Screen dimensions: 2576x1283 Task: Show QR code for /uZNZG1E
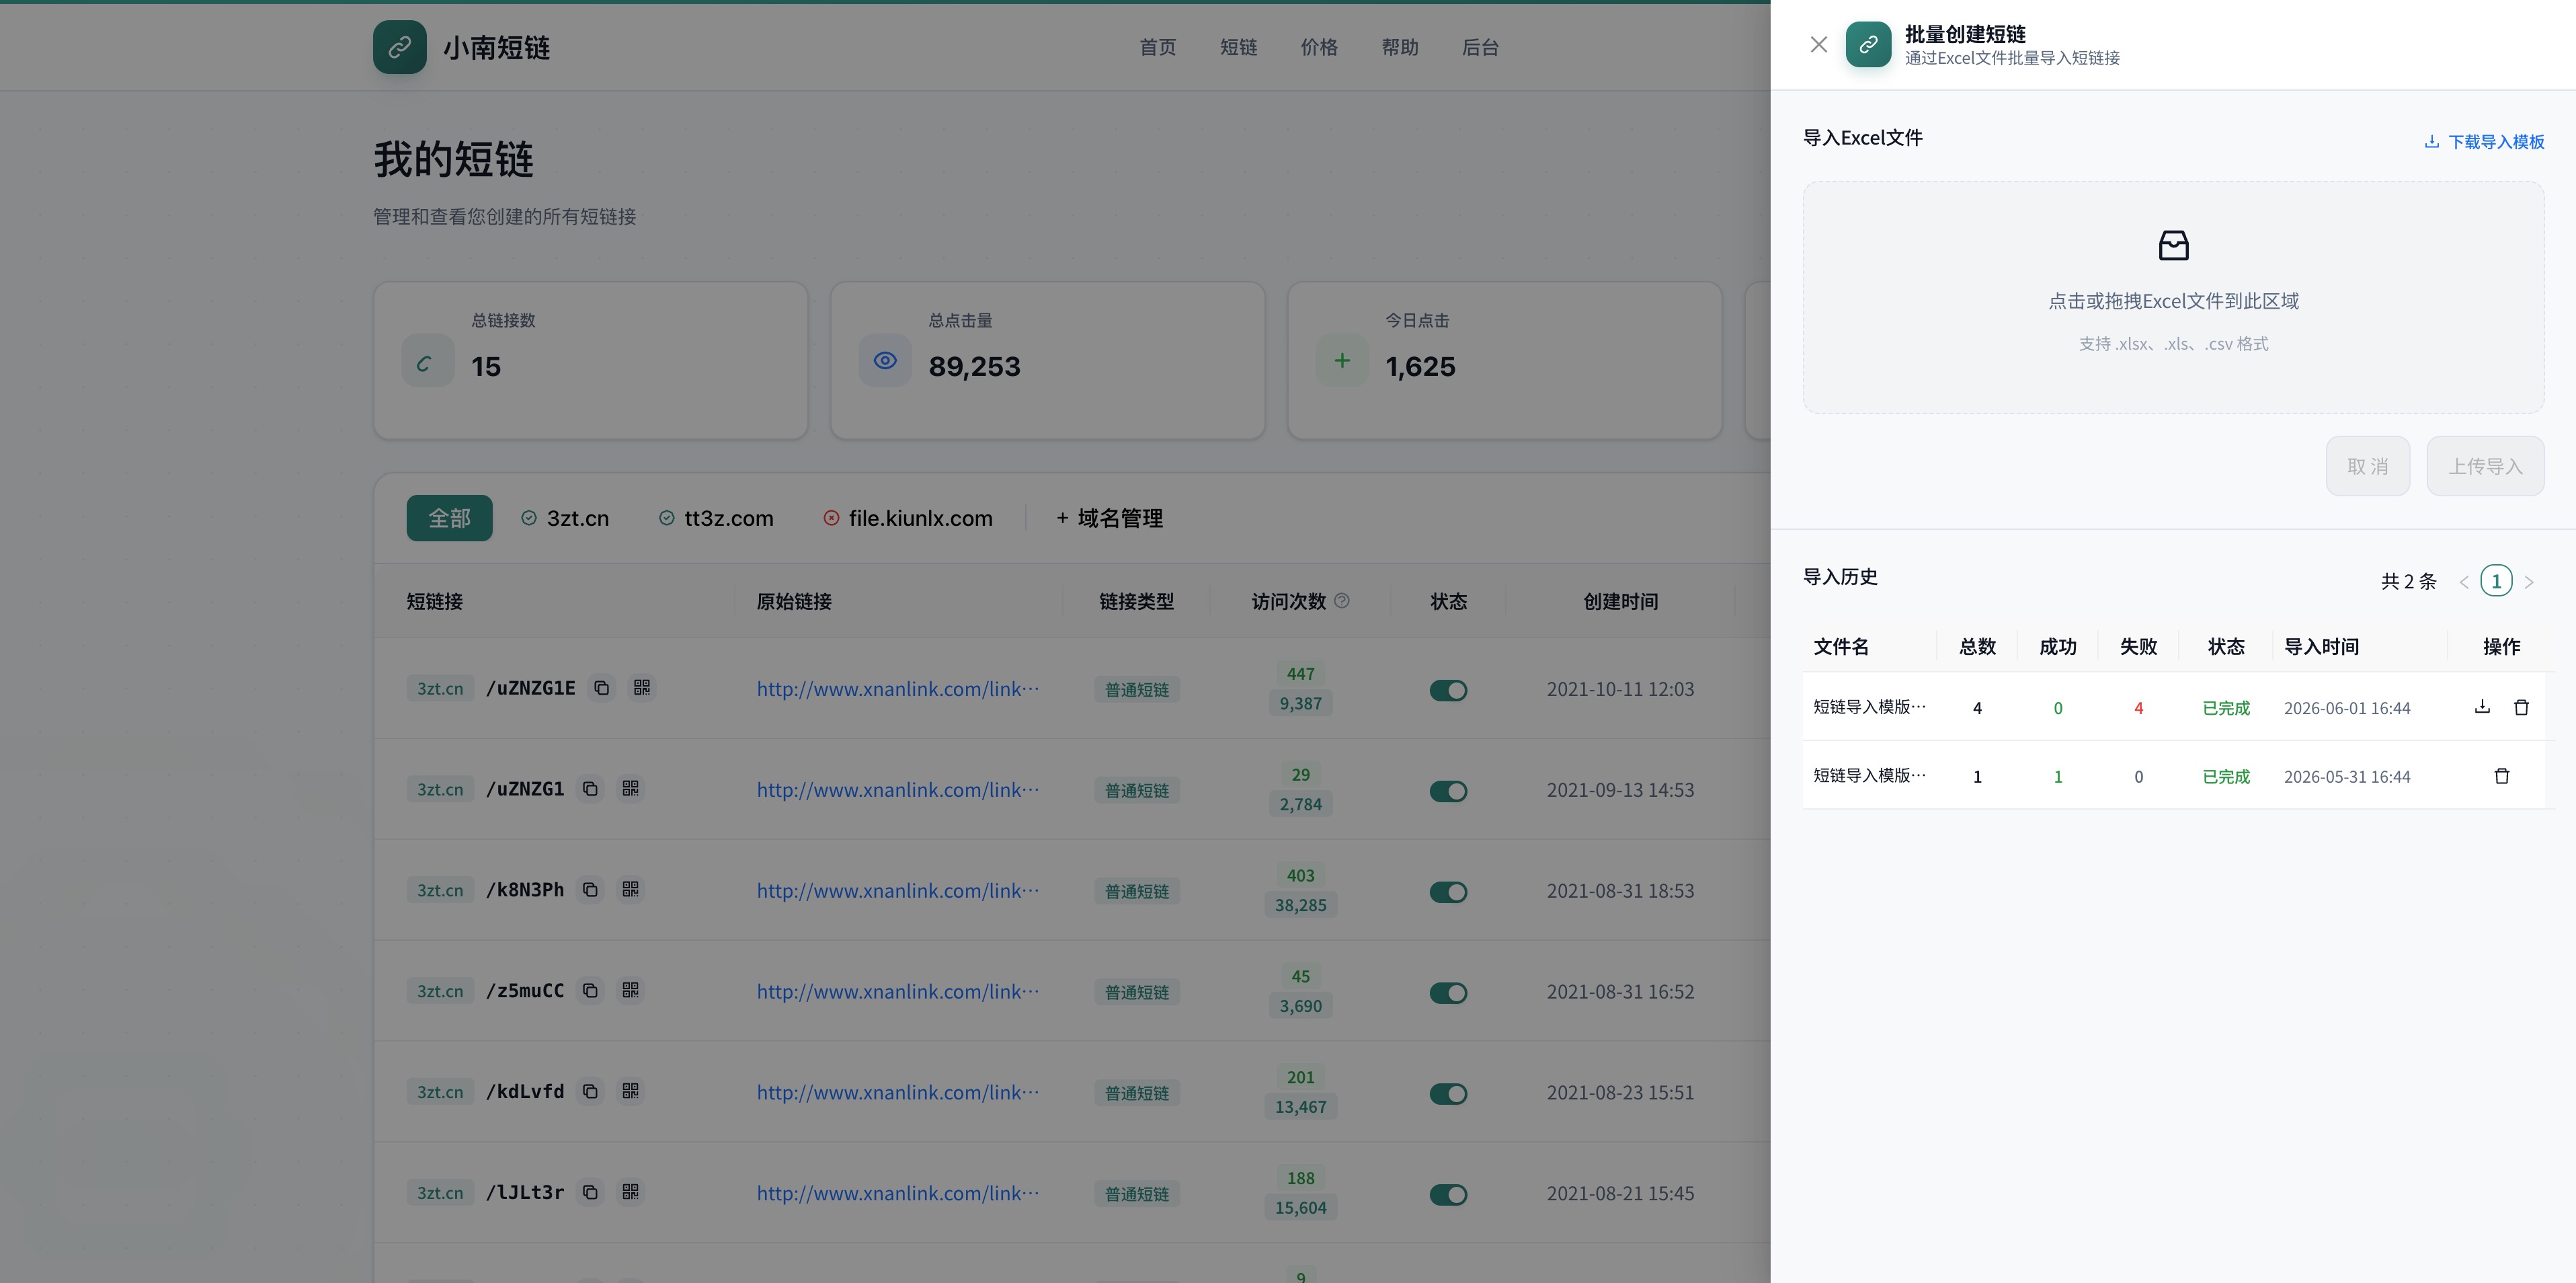click(642, 688)
